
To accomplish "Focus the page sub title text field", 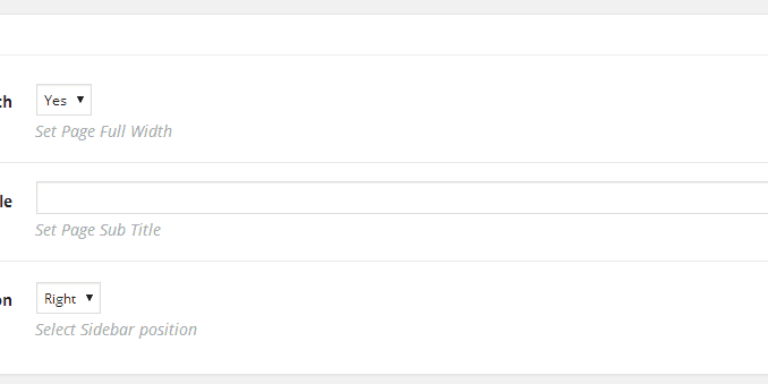I will click(402, 197).
